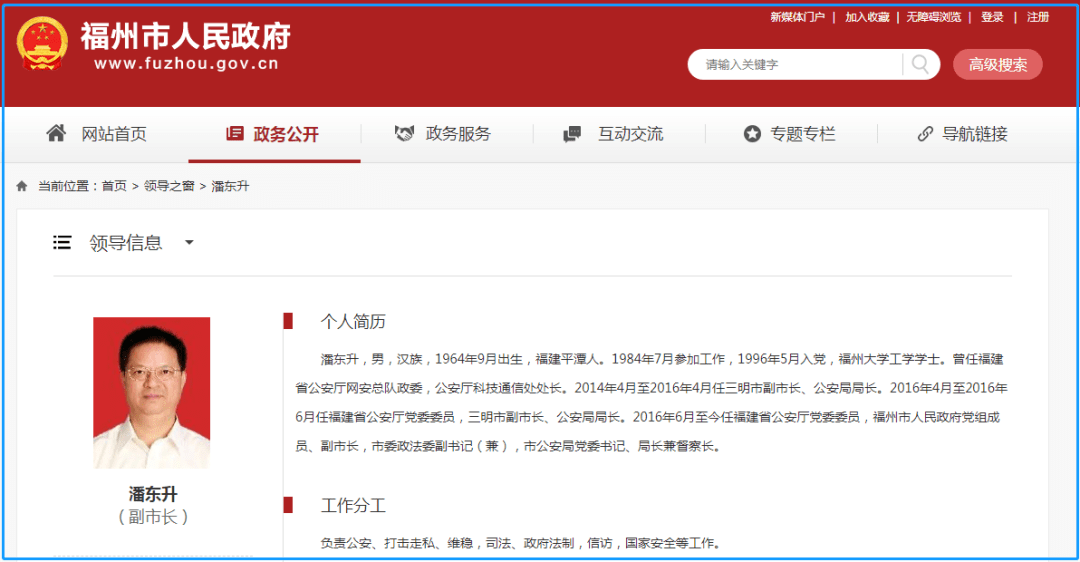1080x562 pixels.
Task: Click the breadcrumb home icon
Action: pyautogui.click(x=22, y=186)
